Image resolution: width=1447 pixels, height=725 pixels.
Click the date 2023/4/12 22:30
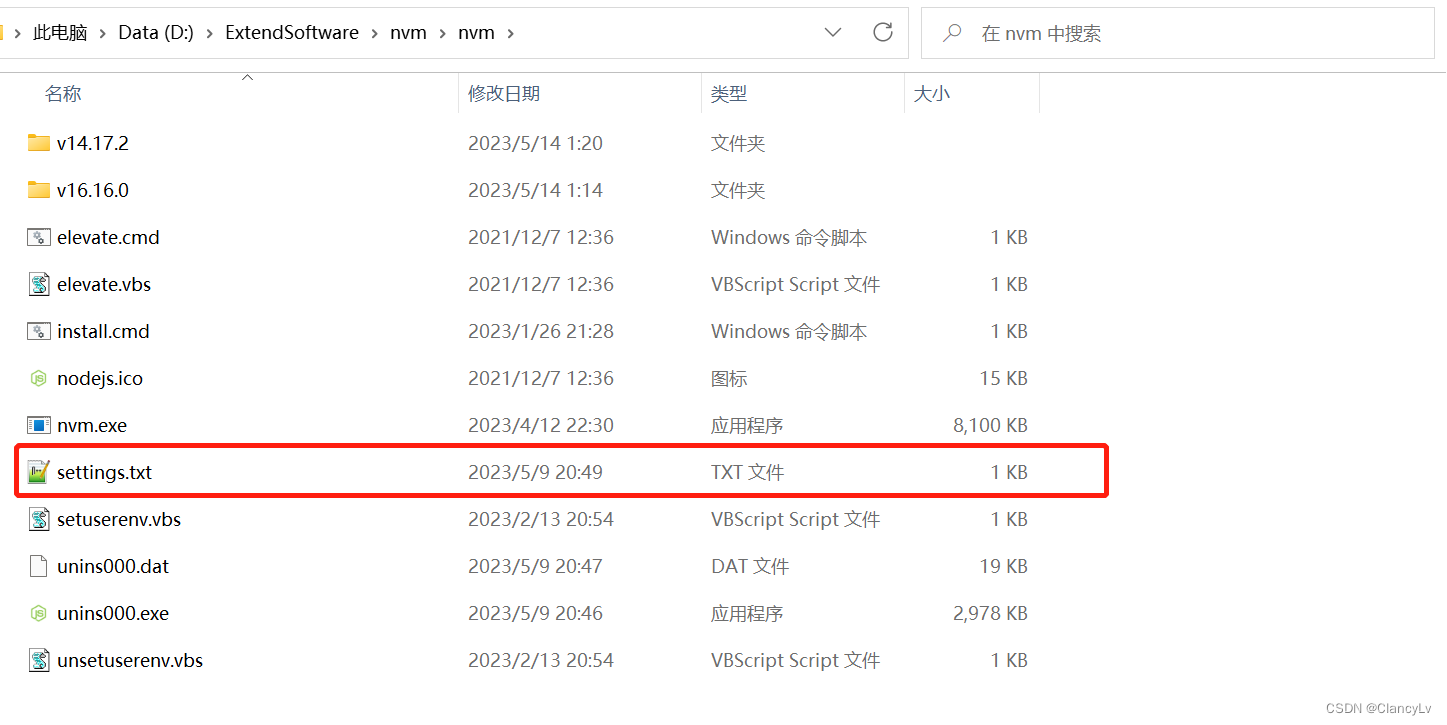(541, 425)
